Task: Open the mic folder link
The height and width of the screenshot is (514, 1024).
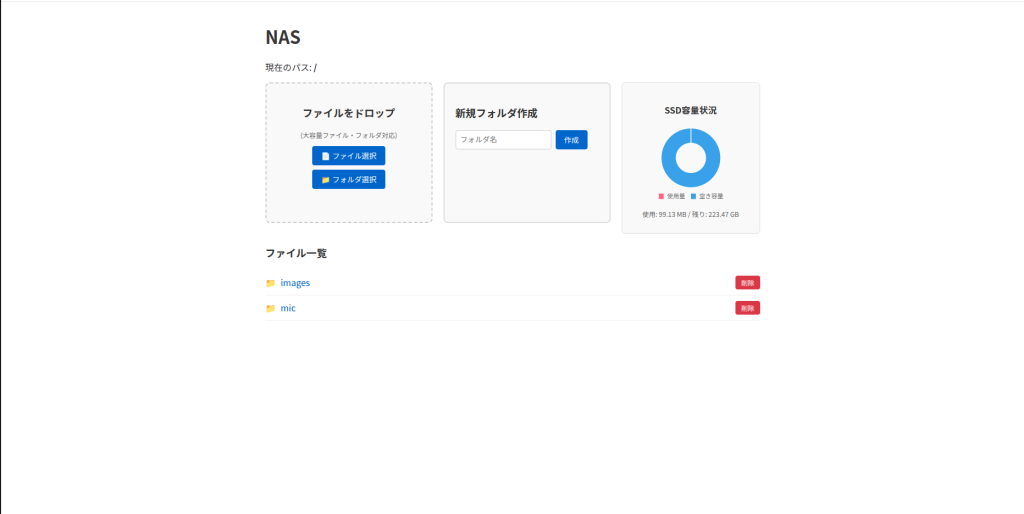Action: coord(288,308)
